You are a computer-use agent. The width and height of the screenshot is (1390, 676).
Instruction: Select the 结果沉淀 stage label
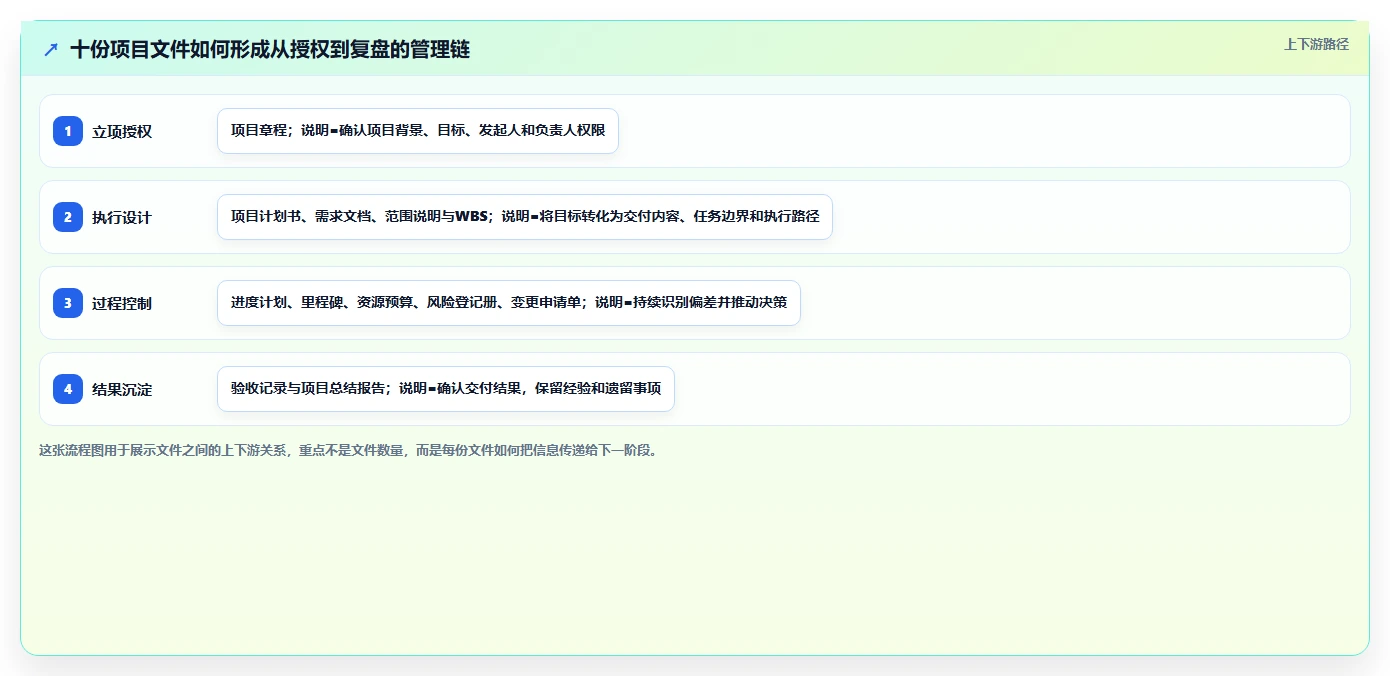122,389
